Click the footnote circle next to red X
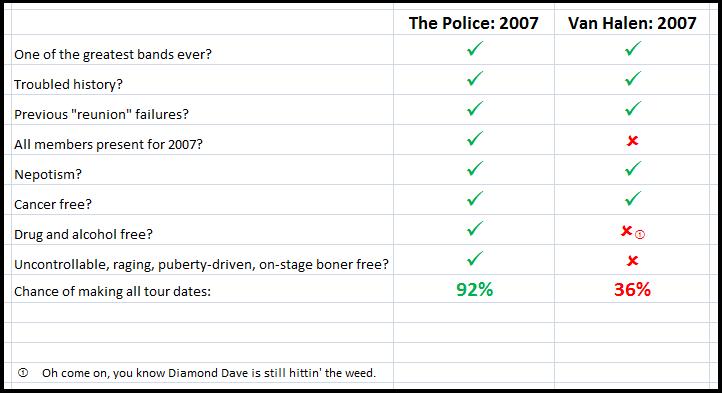The width and height of the screenshot is (722, 393). (640, 235)
